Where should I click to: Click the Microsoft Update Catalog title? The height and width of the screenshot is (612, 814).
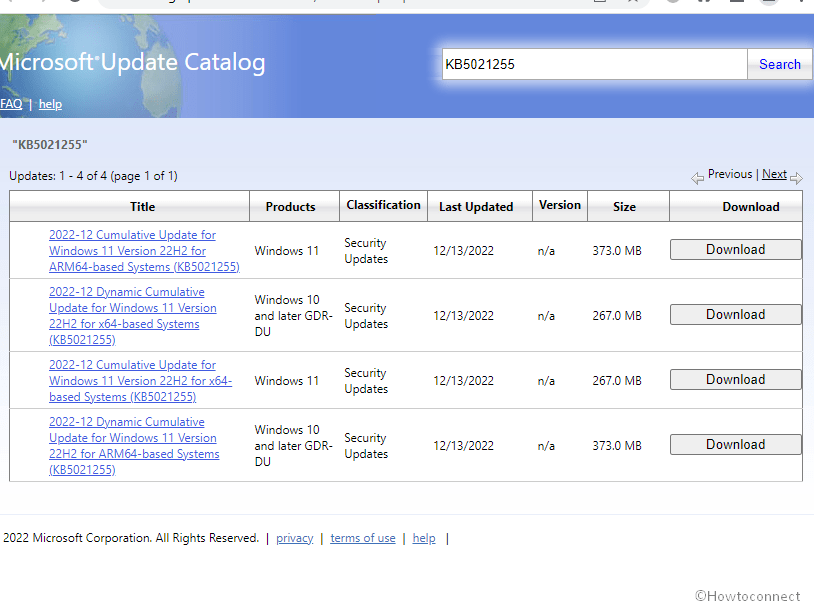(132, 62)
